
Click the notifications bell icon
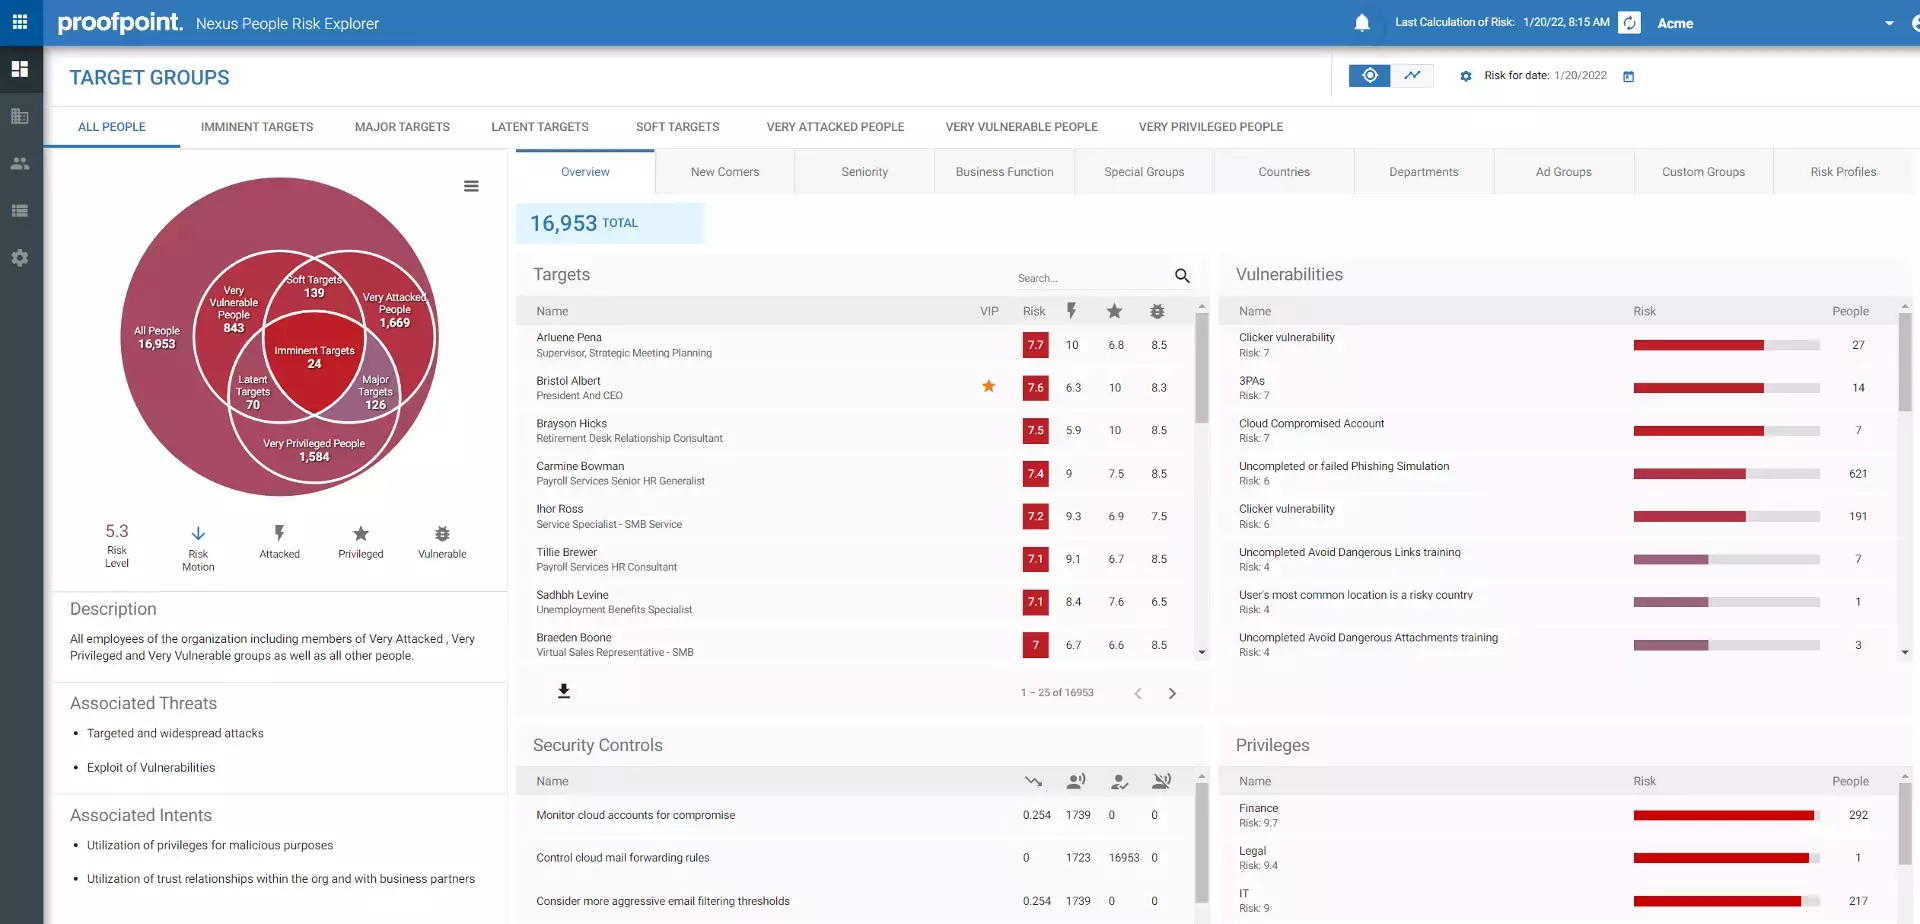tap(1362, 23)
